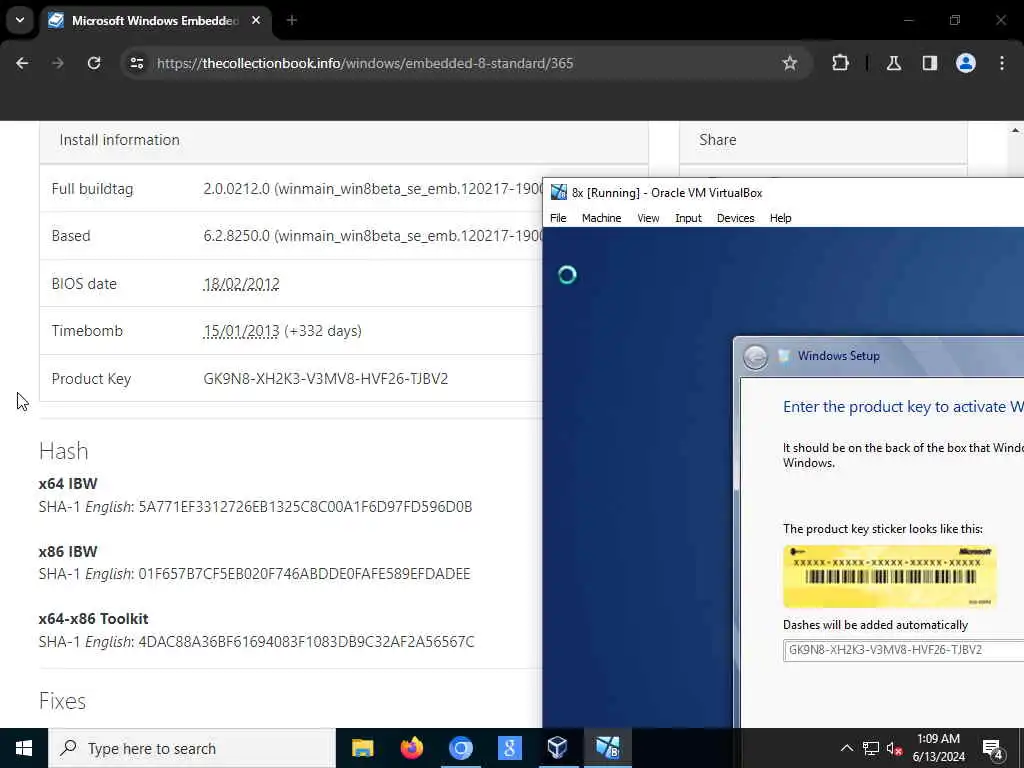The height and width of the screenshot is (768, 1024).
Task: Open VirtualBox View menu
Action: click(x=648, y=218)
